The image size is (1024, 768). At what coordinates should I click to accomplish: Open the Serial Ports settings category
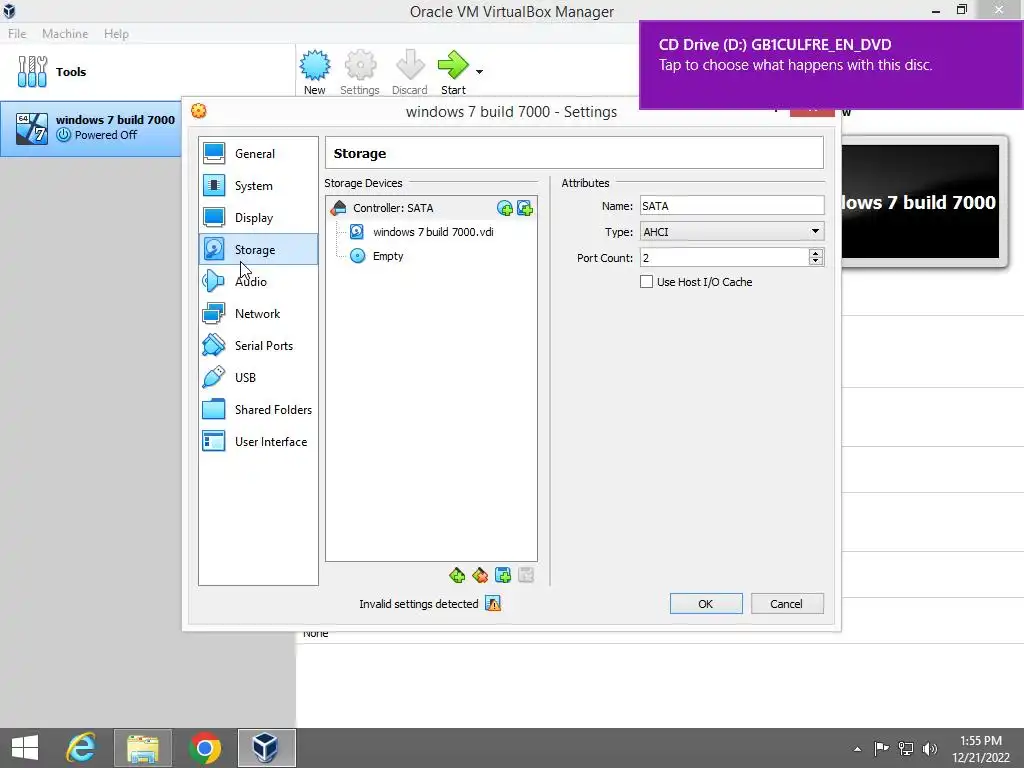[258, 345]
